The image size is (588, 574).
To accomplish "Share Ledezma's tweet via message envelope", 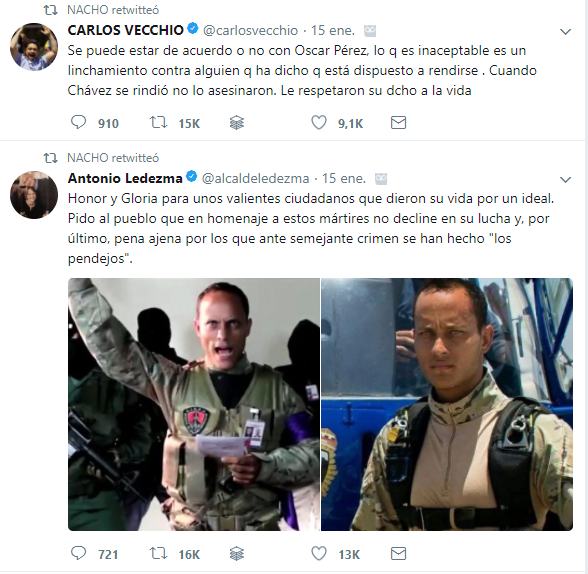I will click(x=398, y=553).
